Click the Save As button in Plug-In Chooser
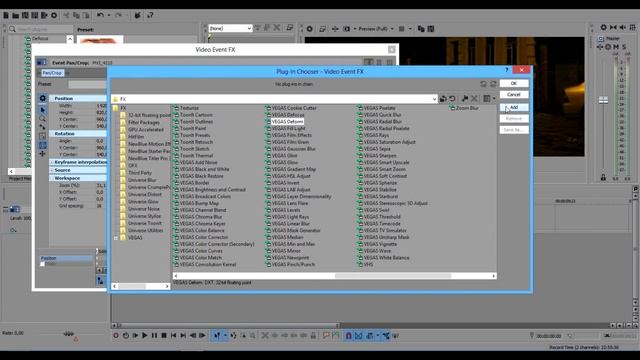The image size is (640, 360). 513,130
